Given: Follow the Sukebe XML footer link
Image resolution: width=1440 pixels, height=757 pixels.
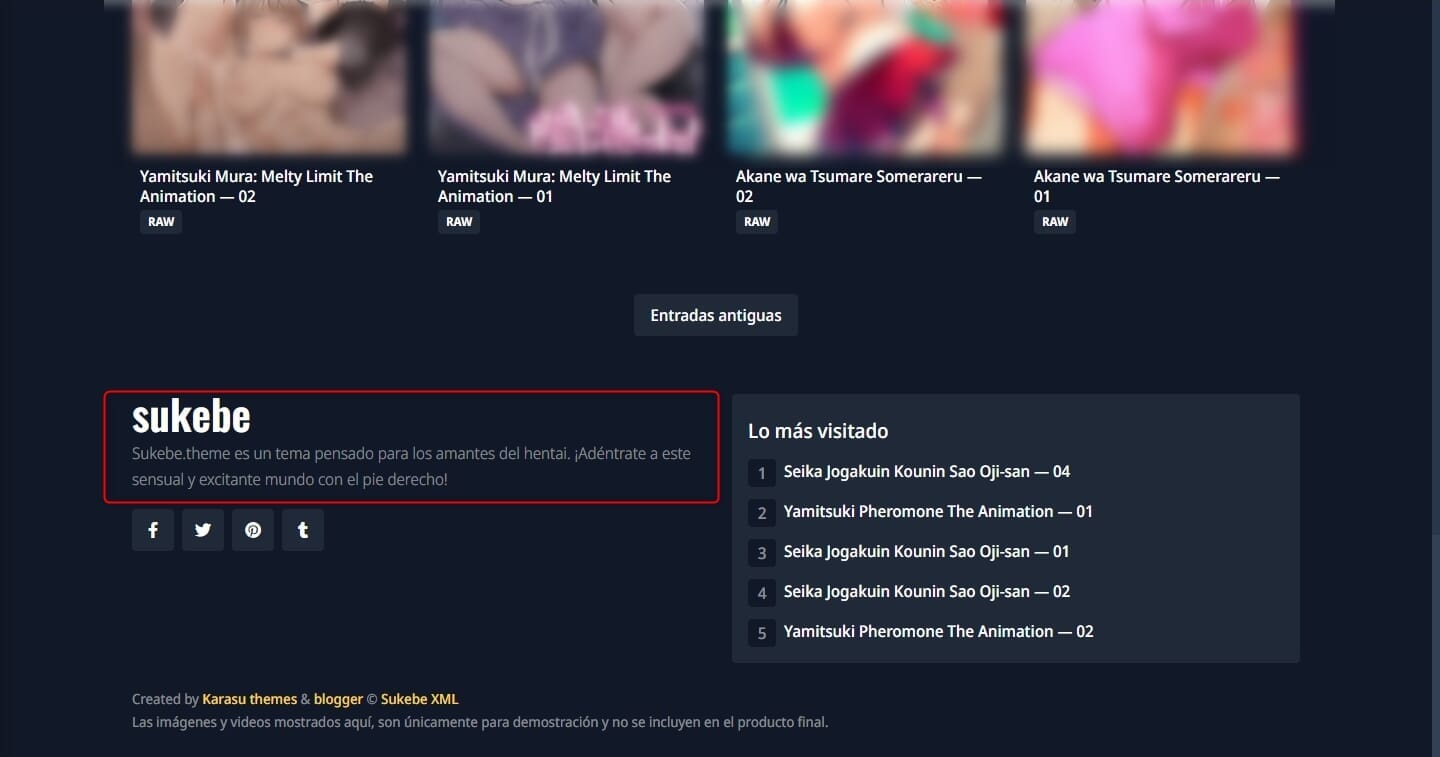Looking at the screenshot, I should click(419, 699).
